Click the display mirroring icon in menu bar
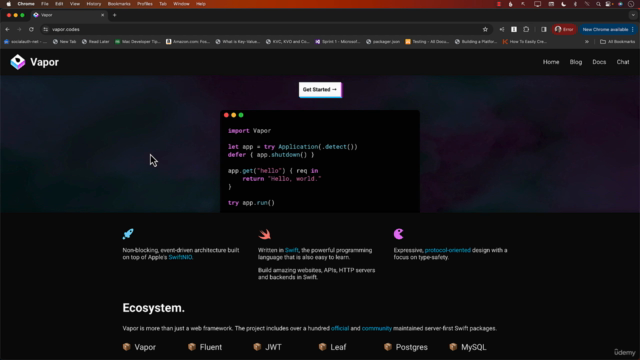The height and width of the screenshot is (360, 640). pyautogui.click(x=537, y=4)
